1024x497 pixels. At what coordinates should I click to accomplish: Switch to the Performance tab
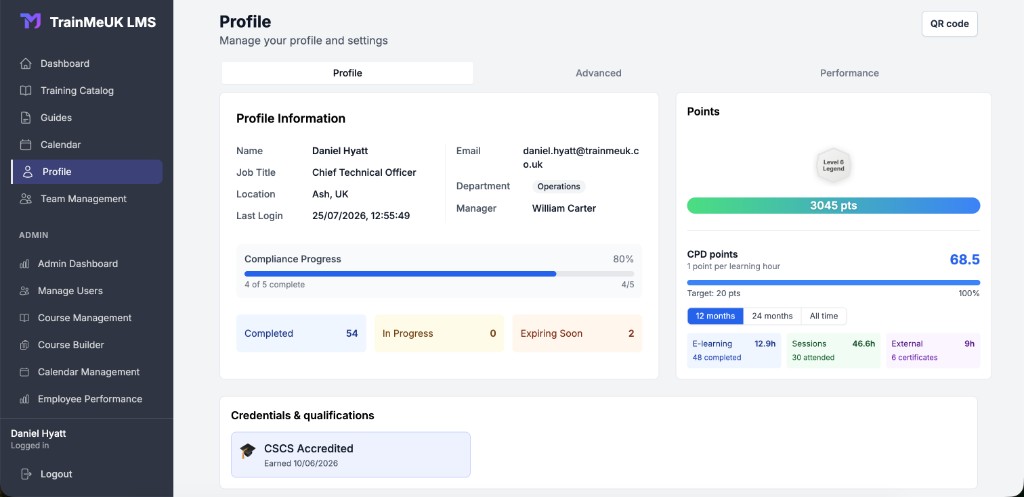[x=849, y=73]
